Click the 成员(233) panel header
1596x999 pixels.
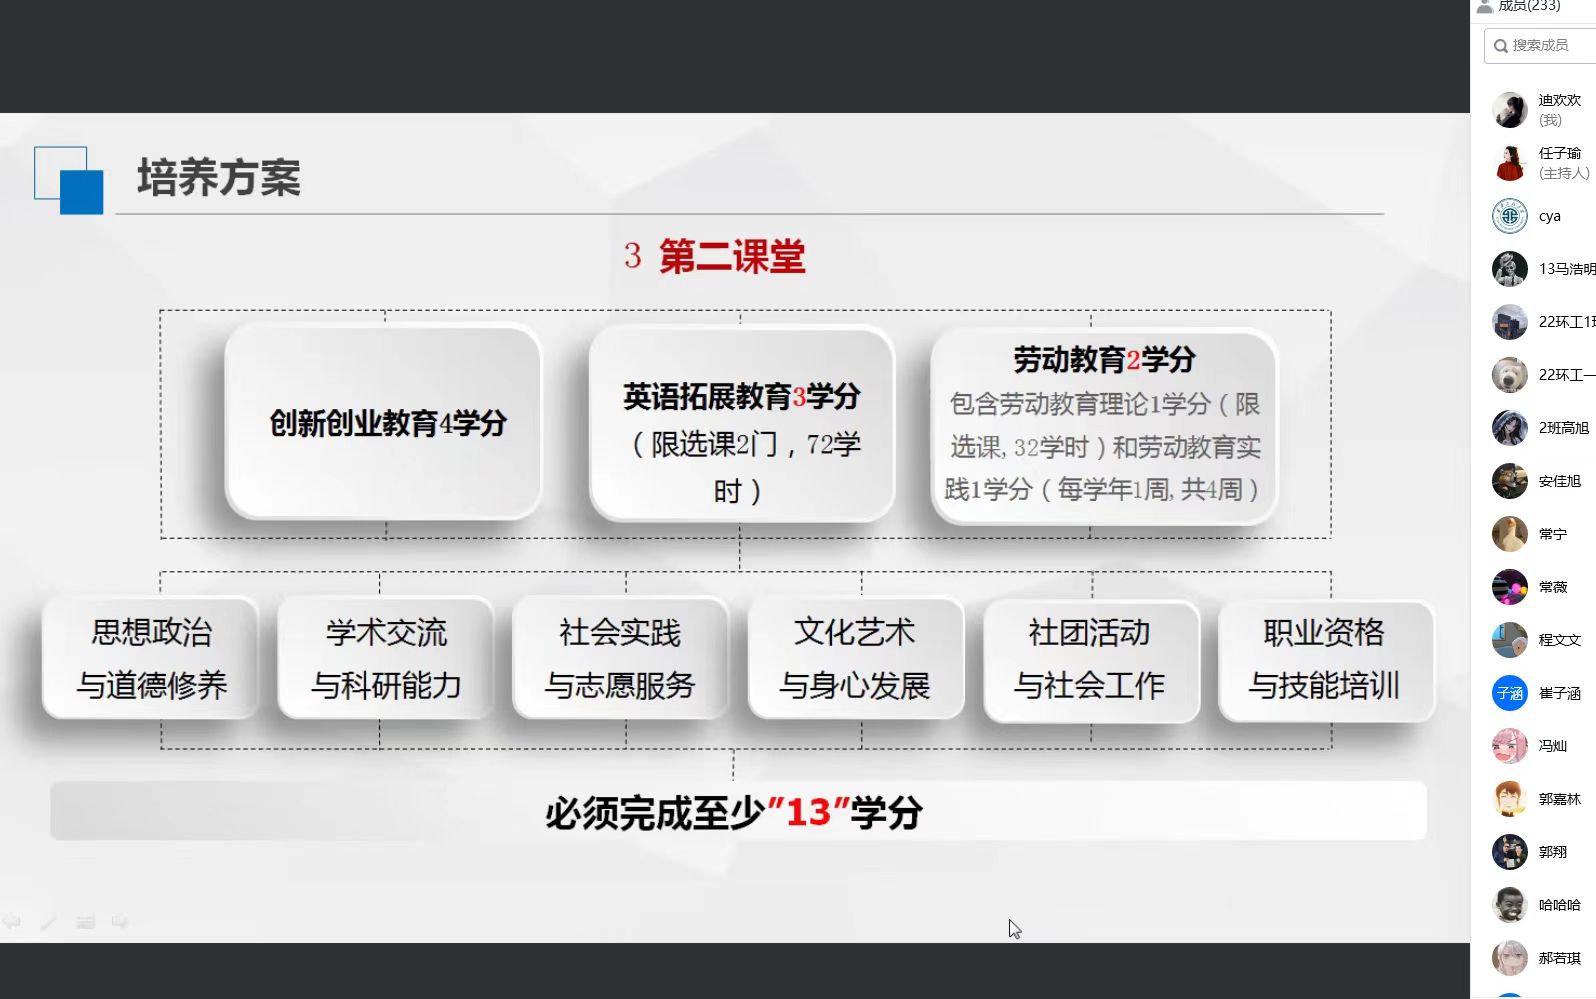[x=1519, y=6]
